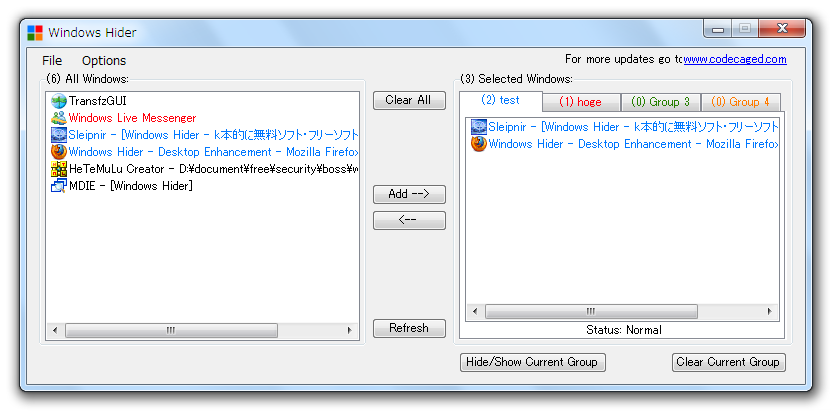This screenshot has width=835, height=413.
Task: Switch to the (0) Group 3 tab
Action: [661, 102]
